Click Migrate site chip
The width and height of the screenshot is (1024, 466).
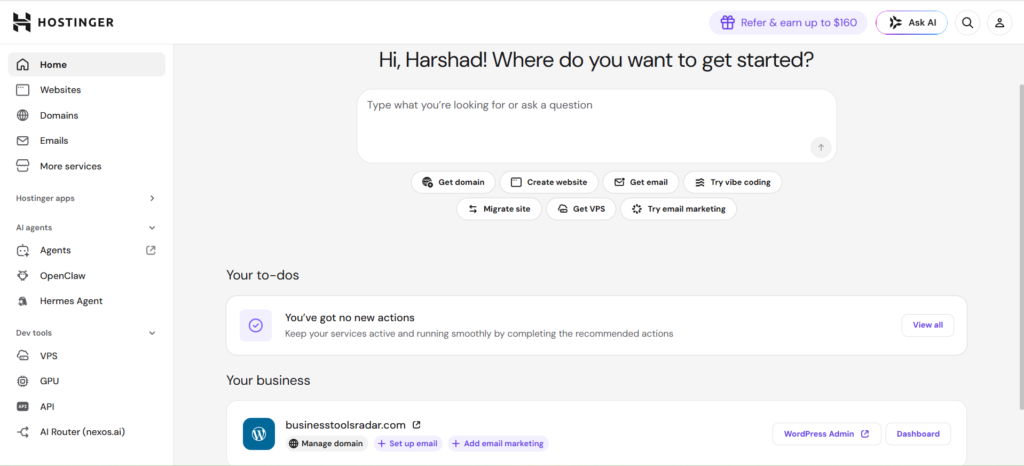[x=499, y=209]
